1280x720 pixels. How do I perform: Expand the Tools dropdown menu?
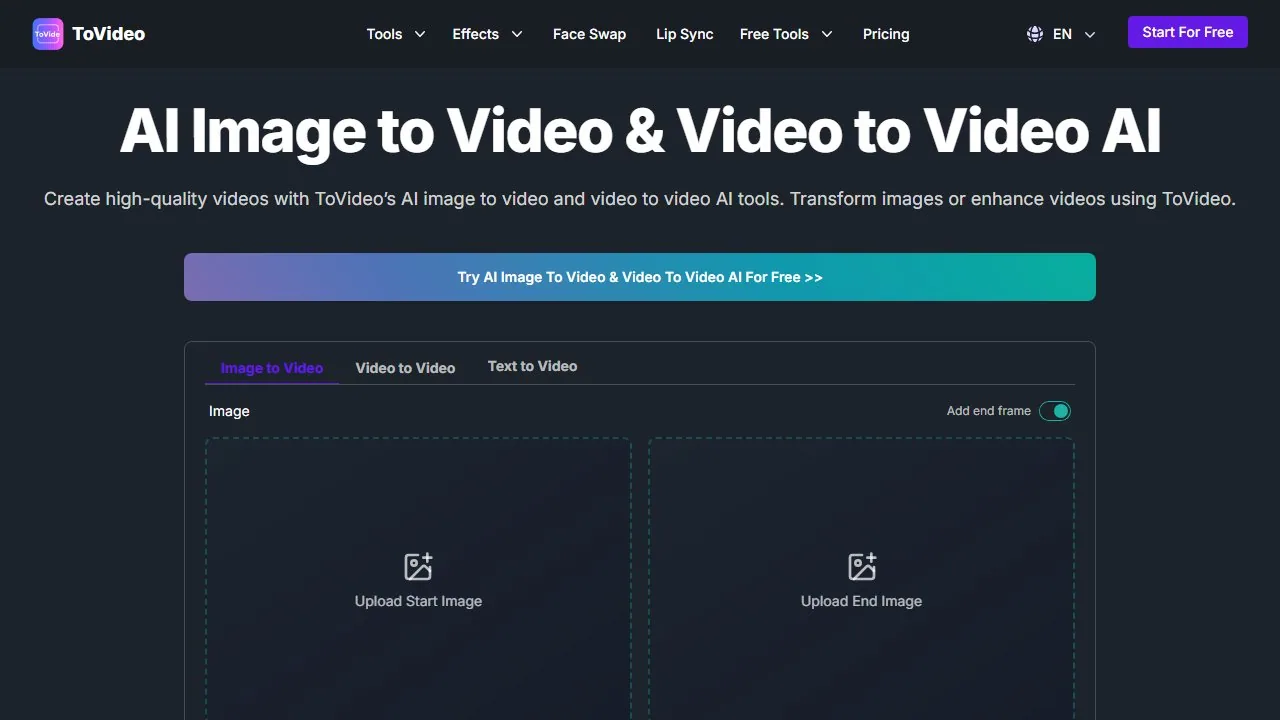pyautogui.click(x=396, y=34)
